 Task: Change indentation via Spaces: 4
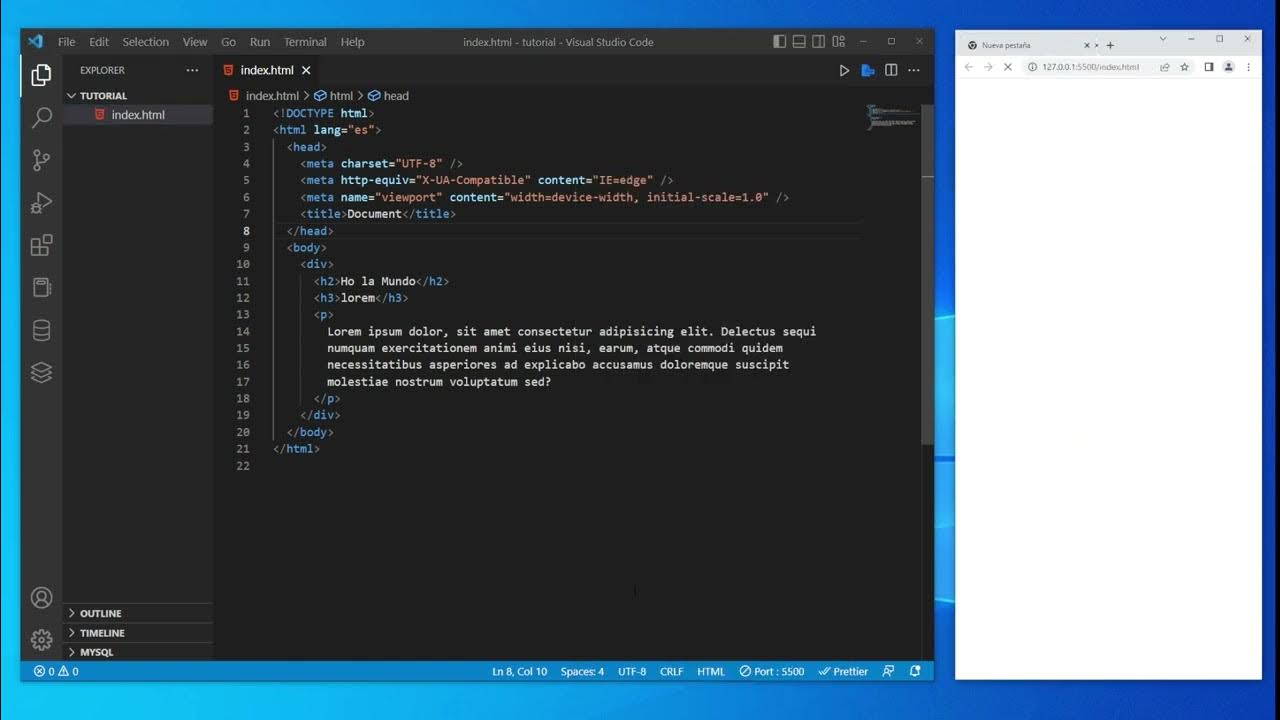point(582,672)
